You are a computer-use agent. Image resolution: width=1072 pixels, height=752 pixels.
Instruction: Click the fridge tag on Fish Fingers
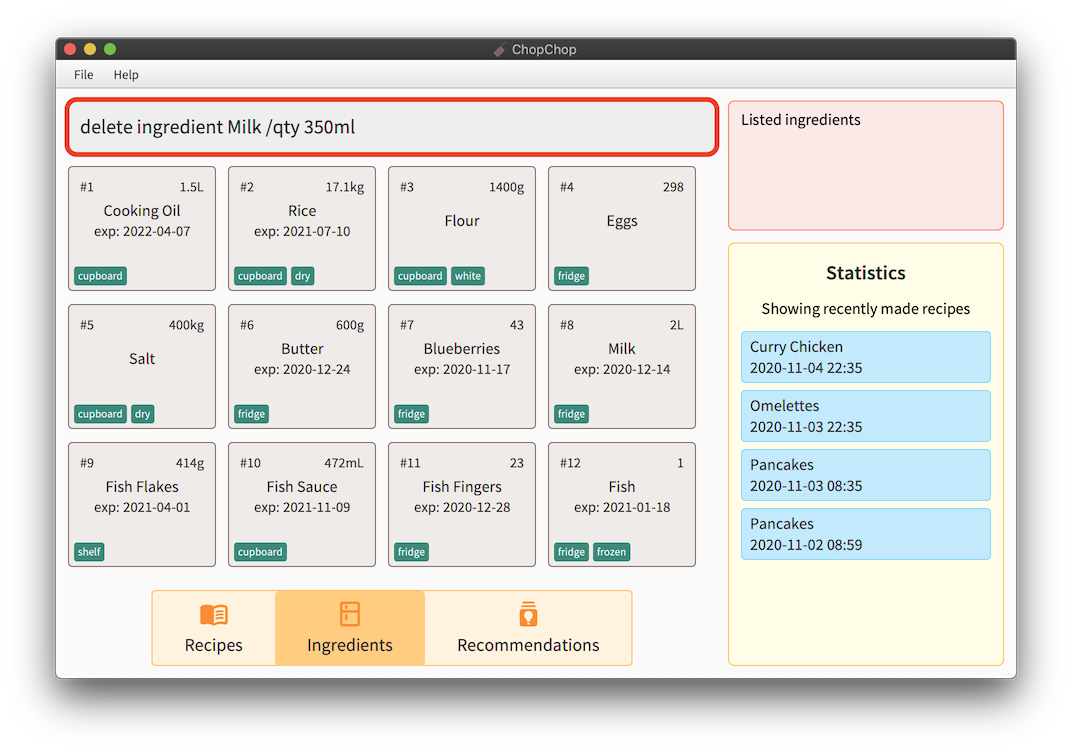pos(411,552)
